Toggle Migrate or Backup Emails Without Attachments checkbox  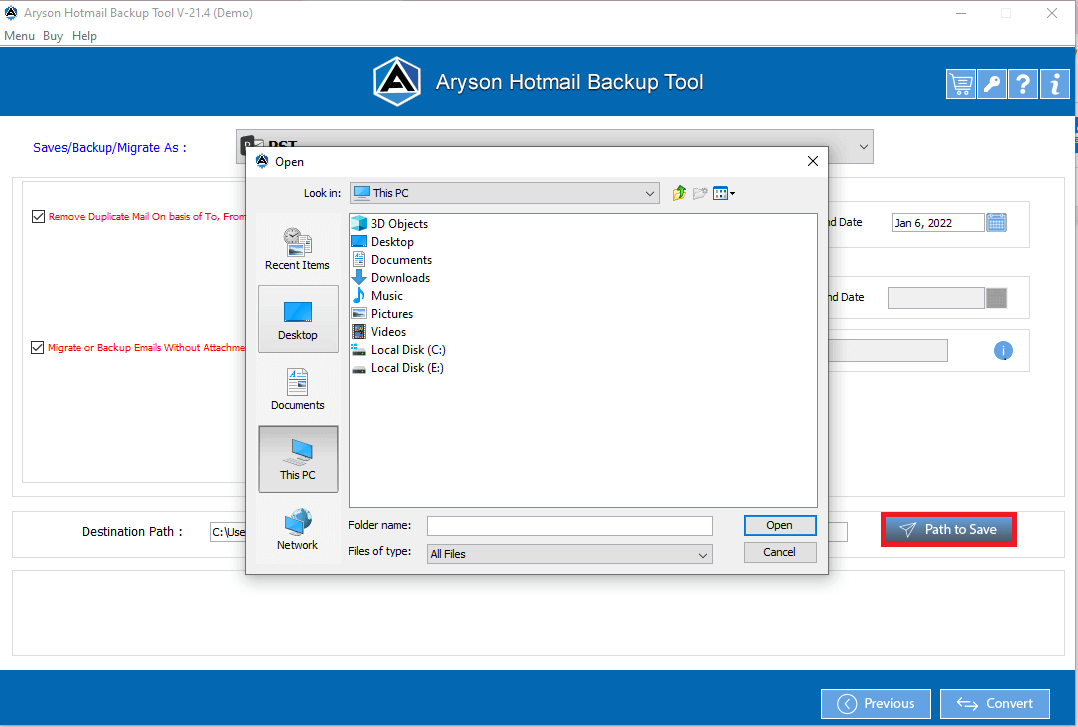point(38,347)
